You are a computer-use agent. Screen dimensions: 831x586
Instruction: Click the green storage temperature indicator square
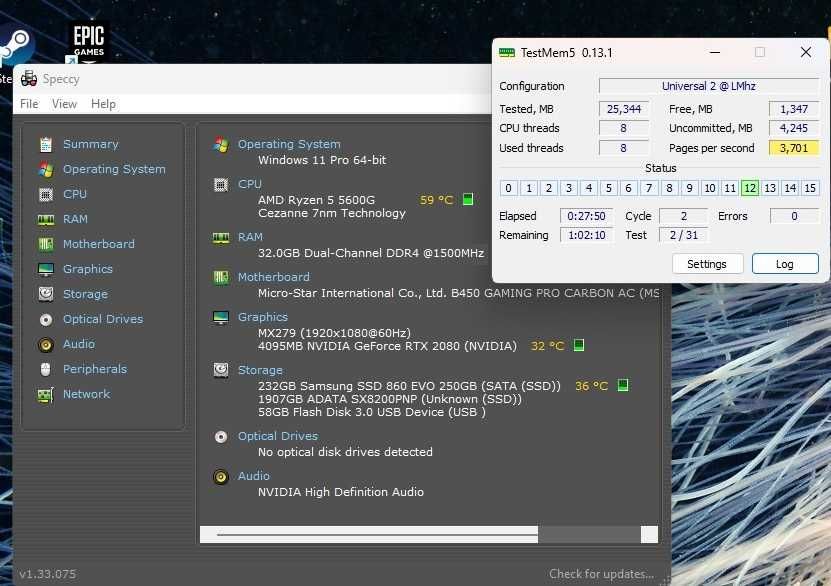click(623, 385)
